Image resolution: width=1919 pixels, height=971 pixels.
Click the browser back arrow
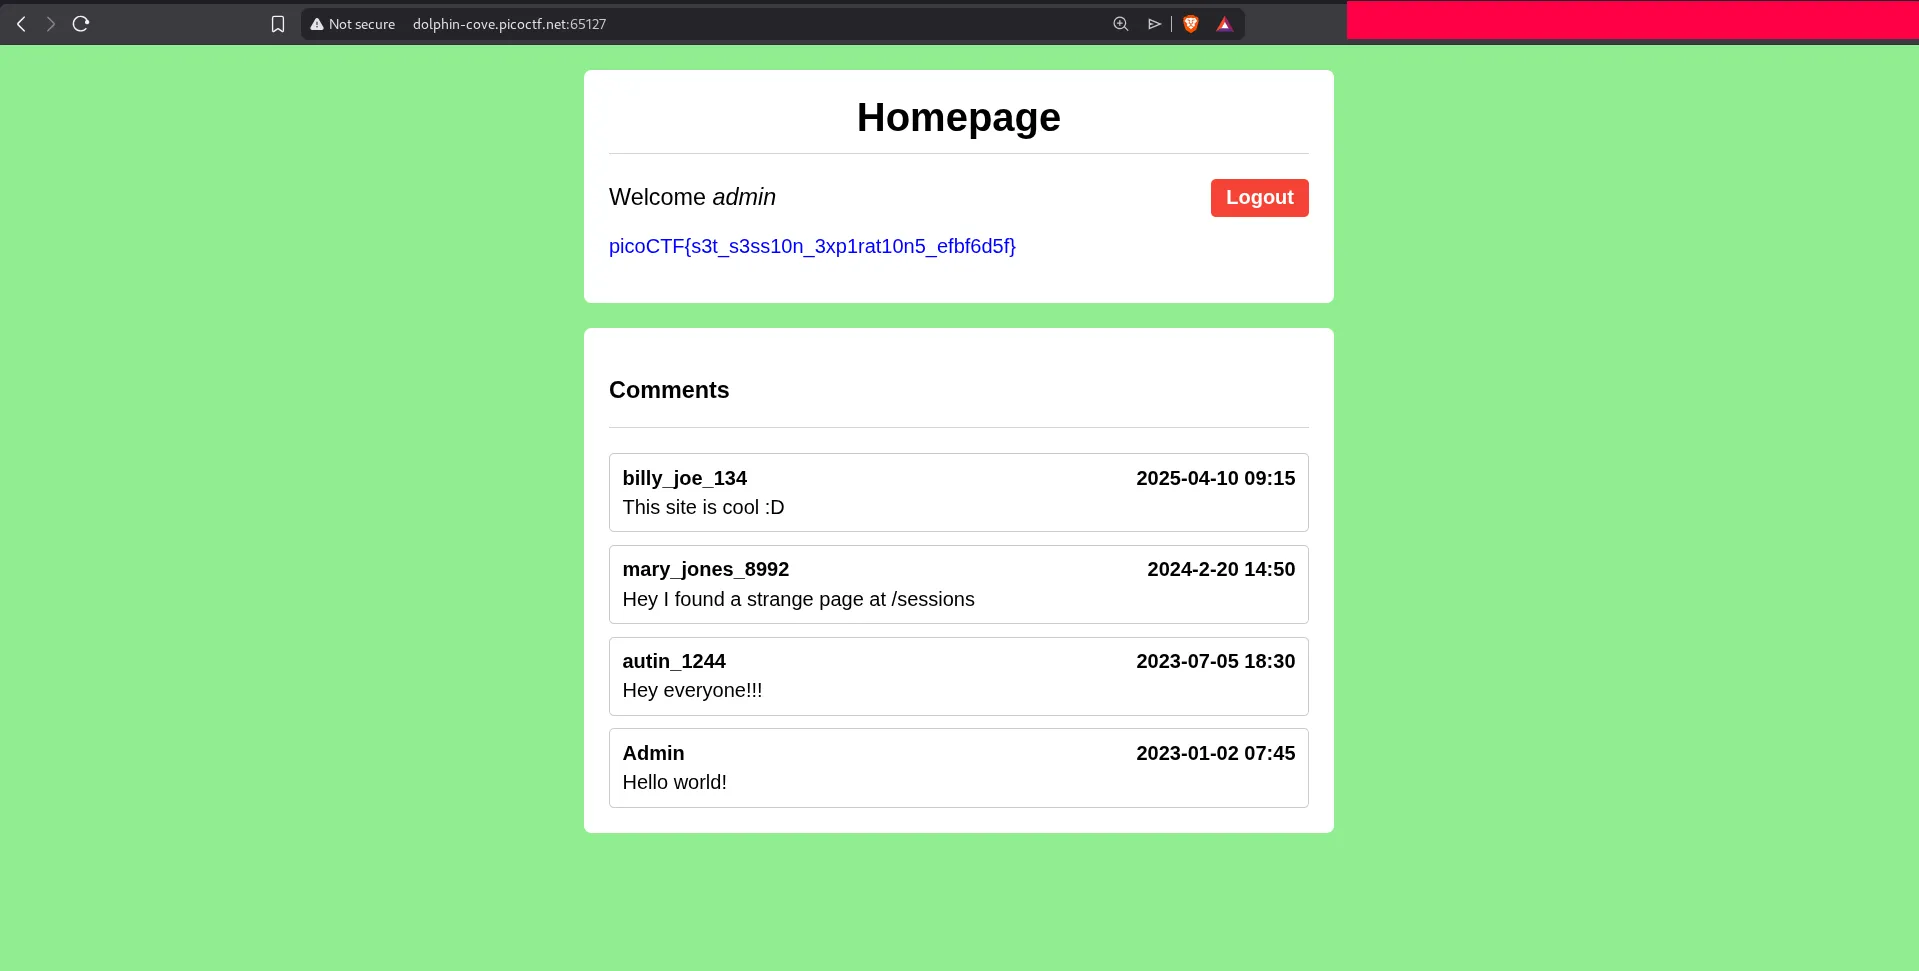(21, 24)
